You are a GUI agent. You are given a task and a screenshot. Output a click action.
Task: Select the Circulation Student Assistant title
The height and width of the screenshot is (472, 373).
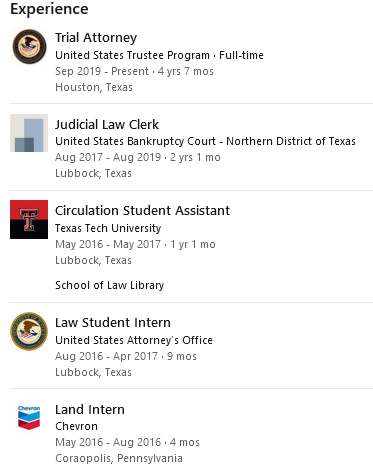point(142,211)
